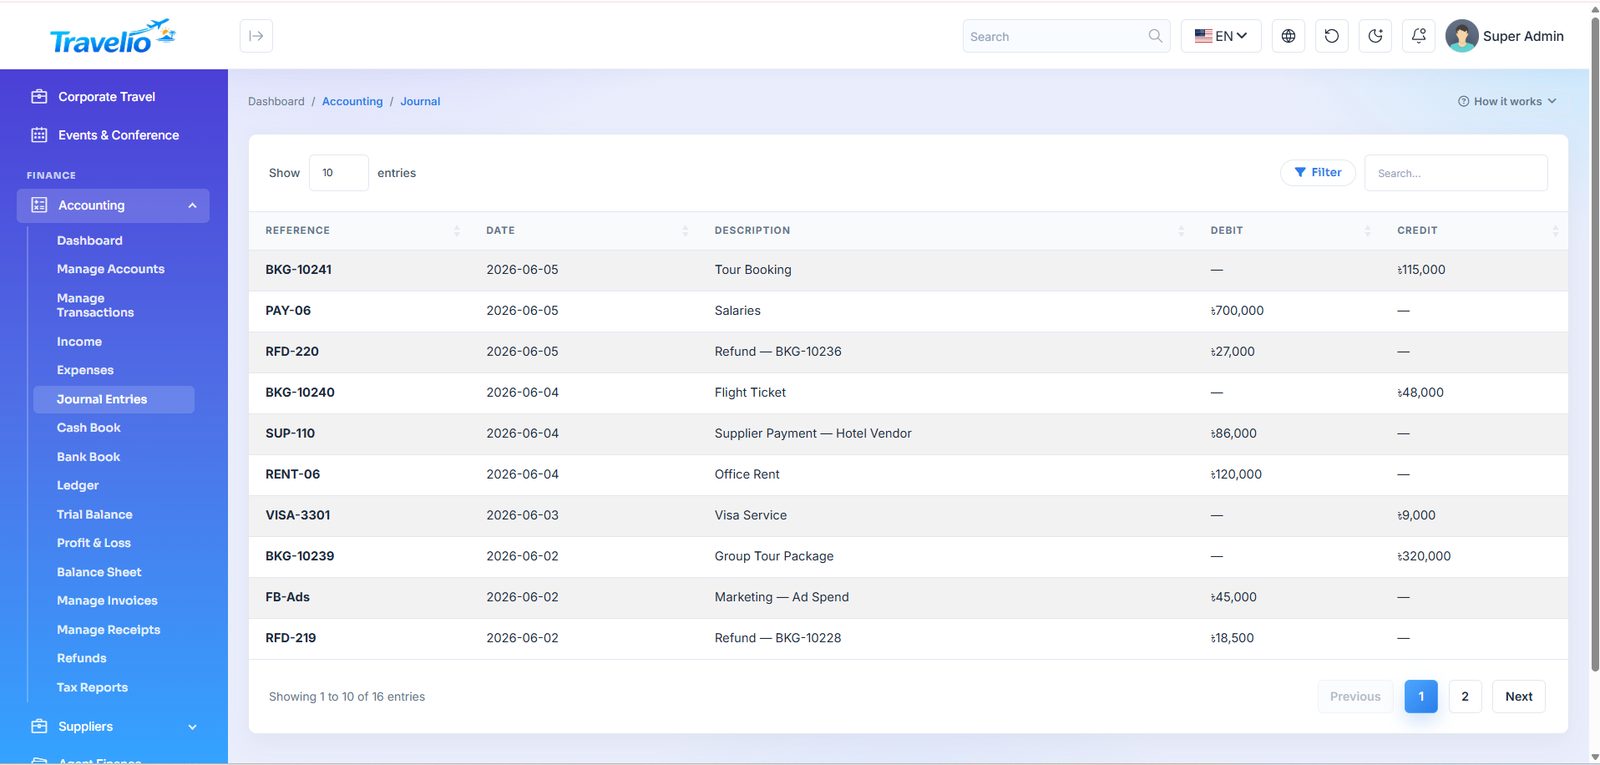1600x765 pixels.
Task: Open Refunds page
Action: click(x=82, y=658)
